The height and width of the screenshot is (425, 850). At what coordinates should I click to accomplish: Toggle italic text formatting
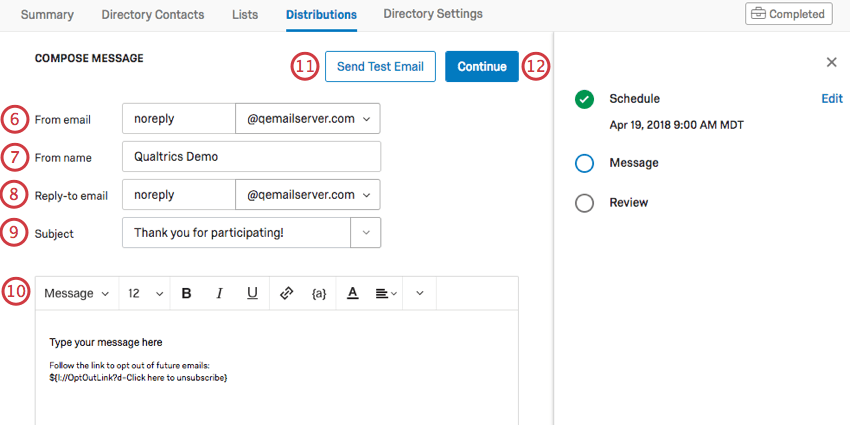coord(219,294)
